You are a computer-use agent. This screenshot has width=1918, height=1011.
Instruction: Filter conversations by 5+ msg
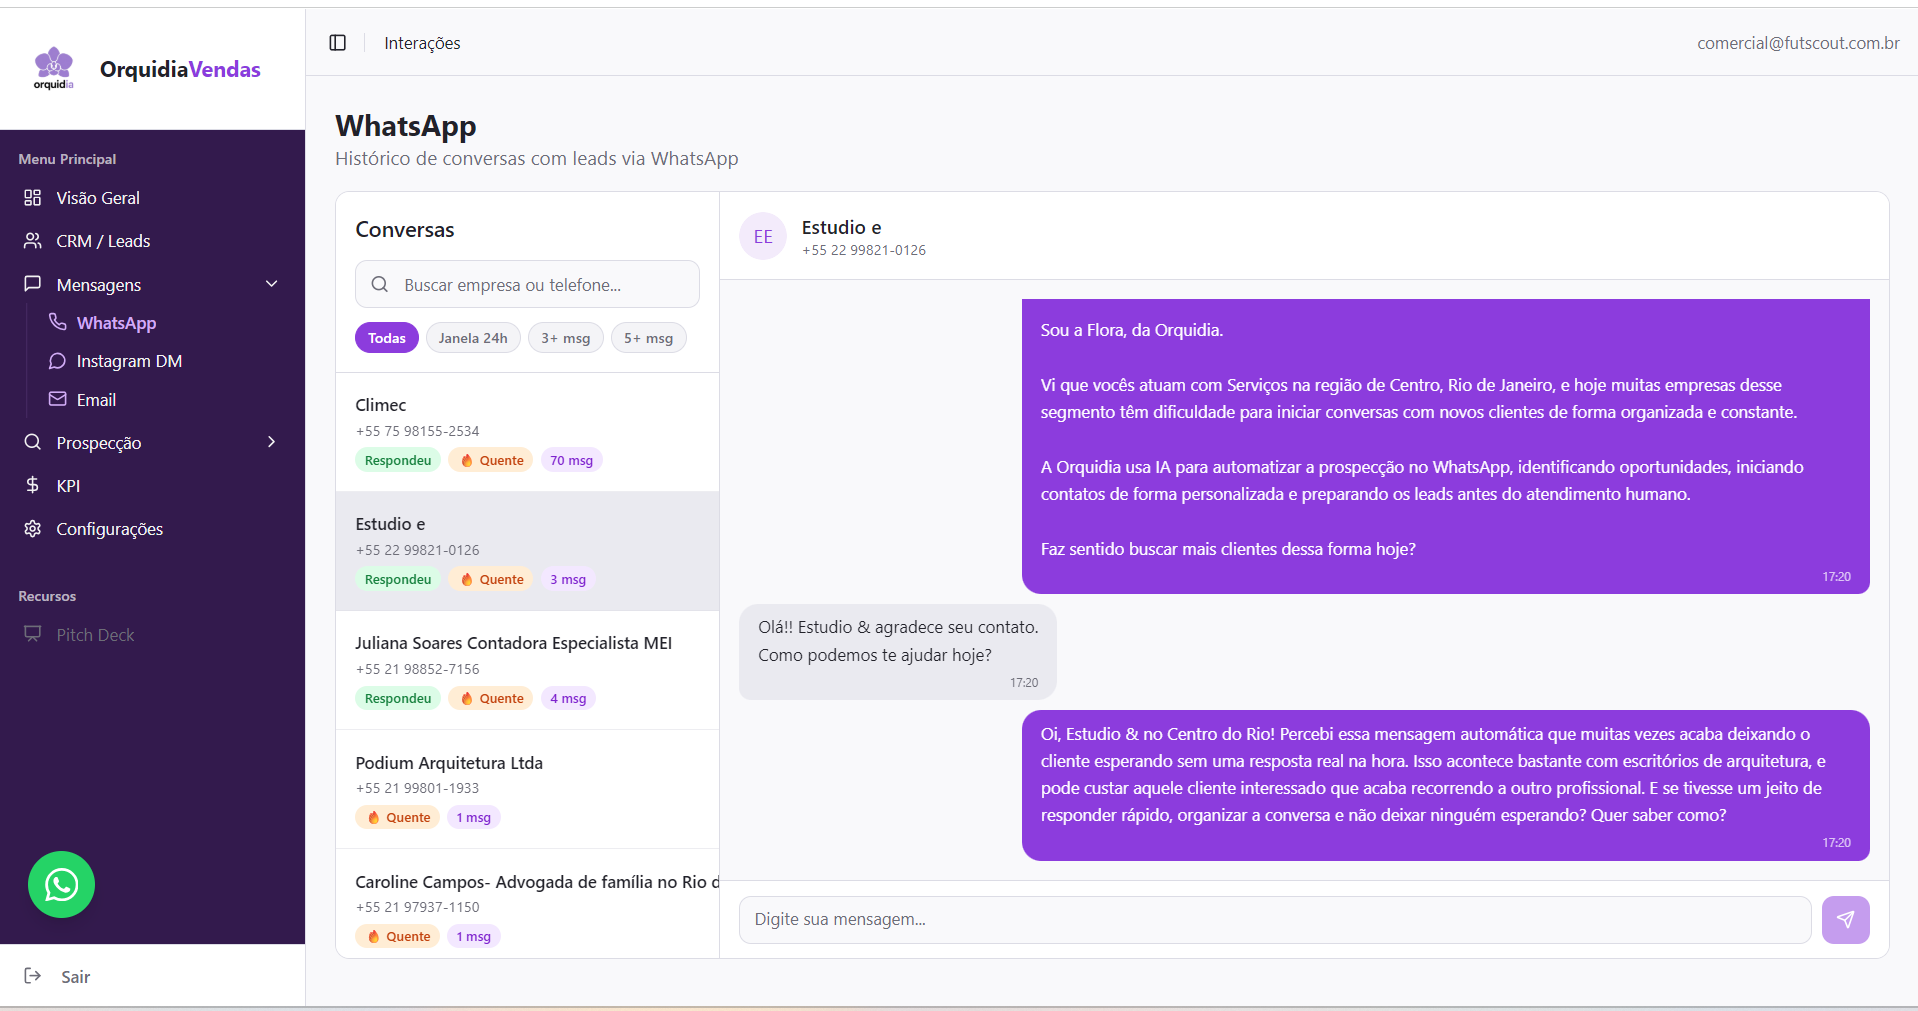pyautogui.click(x=649, y=338)
